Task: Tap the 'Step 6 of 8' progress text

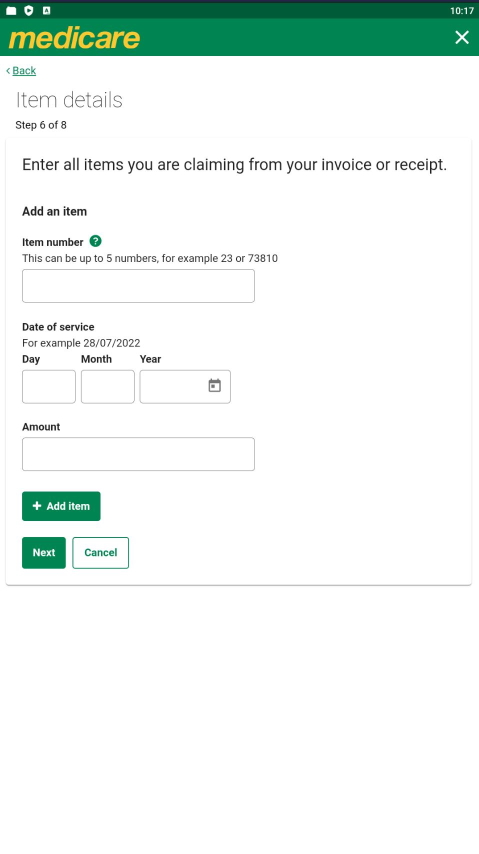Action: click(x=41, y=125)
